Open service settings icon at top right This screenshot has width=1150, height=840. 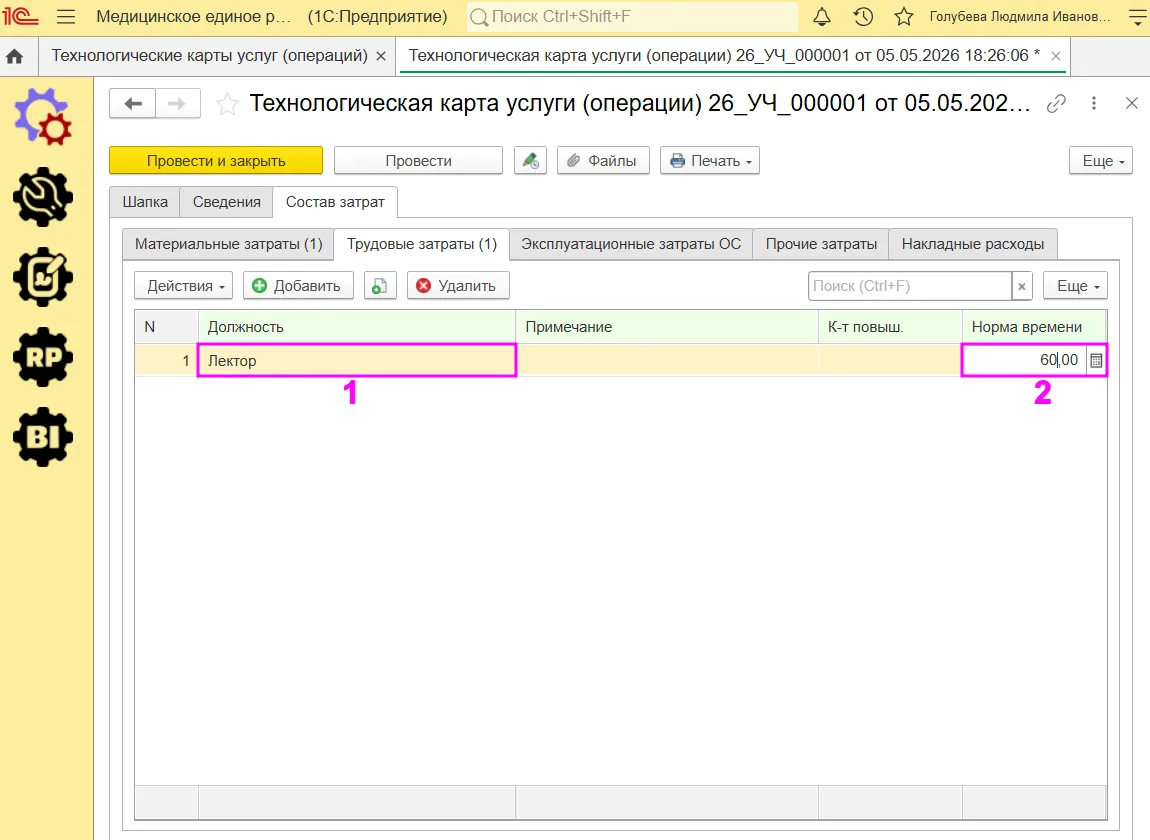point(1136,16)
